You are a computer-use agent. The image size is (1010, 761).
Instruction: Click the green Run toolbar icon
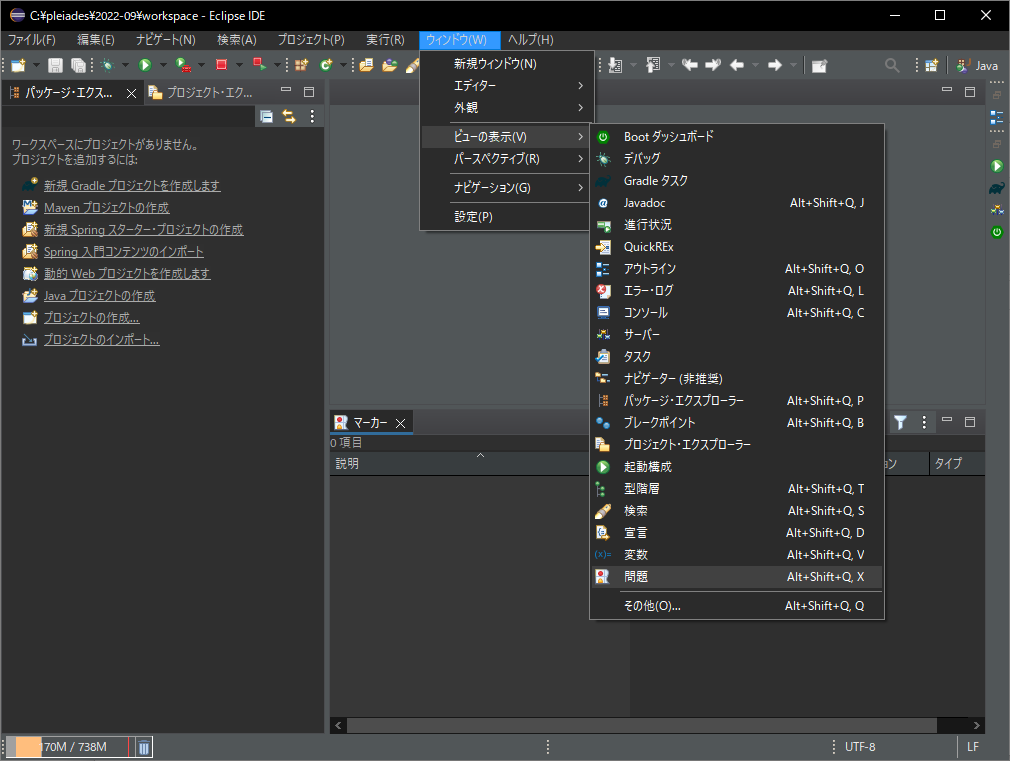145,65
